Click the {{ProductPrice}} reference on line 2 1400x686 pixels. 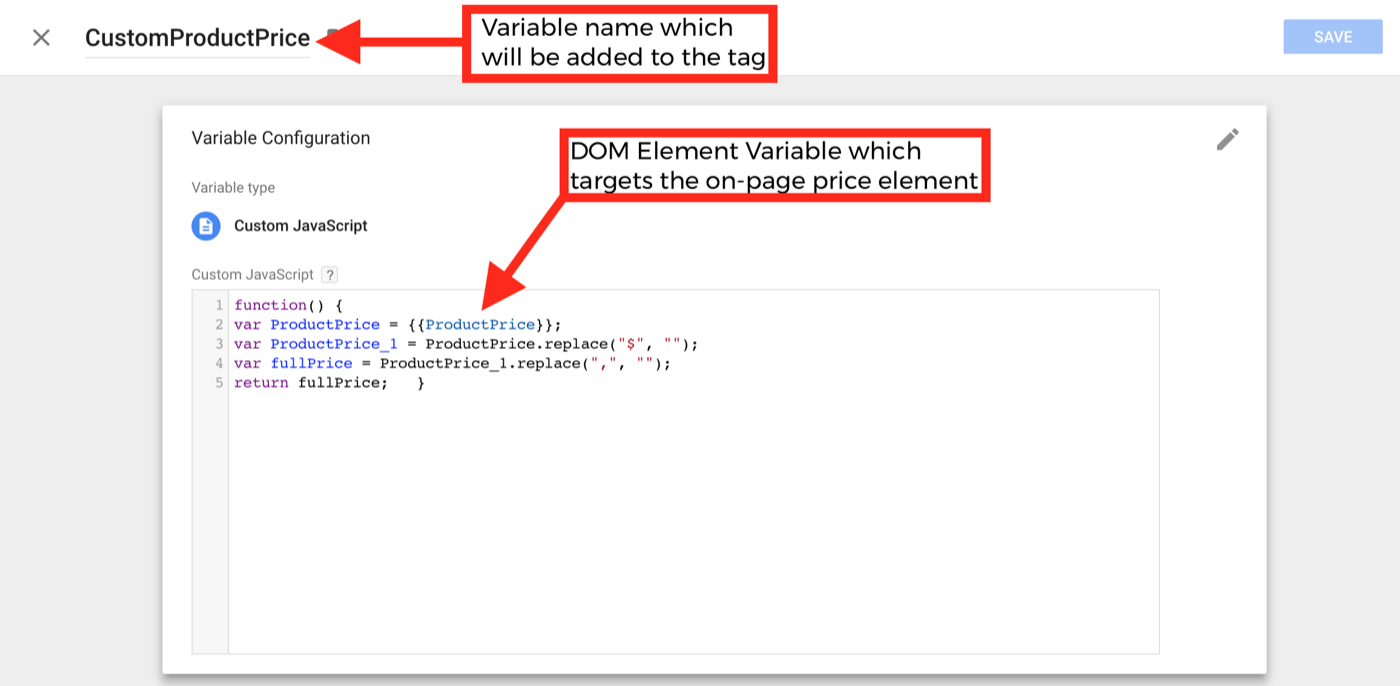tap(480, 324)
